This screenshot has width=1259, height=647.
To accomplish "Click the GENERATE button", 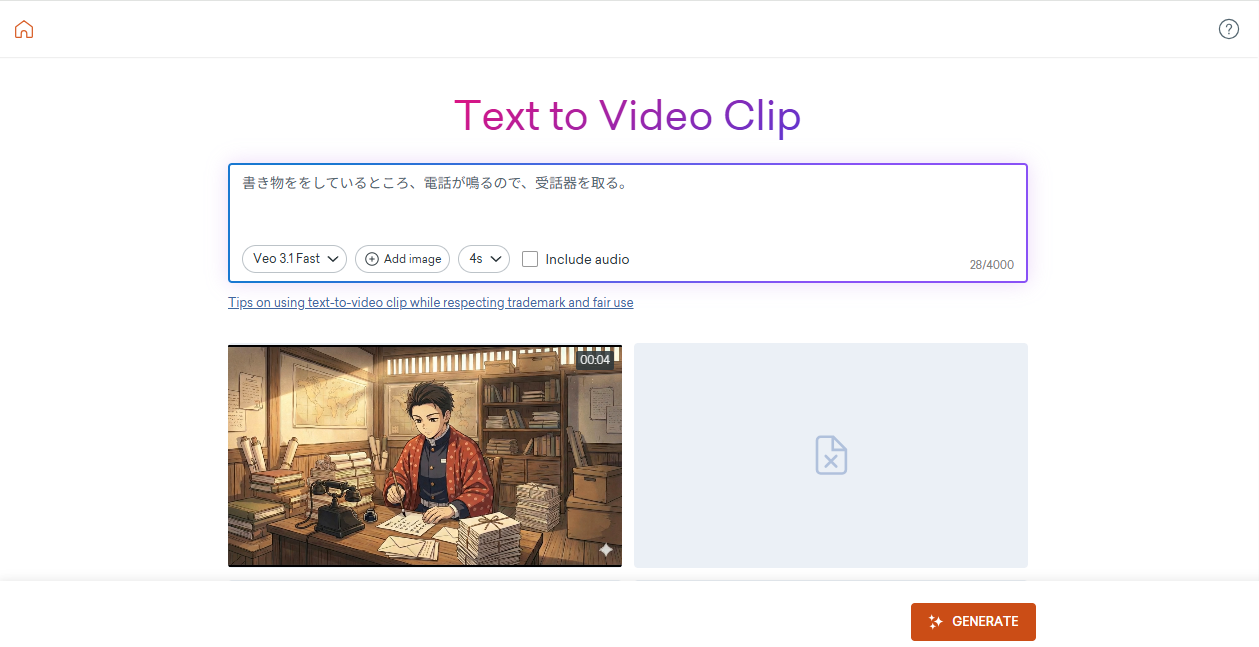I will pyautogui.click(x=972, y=621).
